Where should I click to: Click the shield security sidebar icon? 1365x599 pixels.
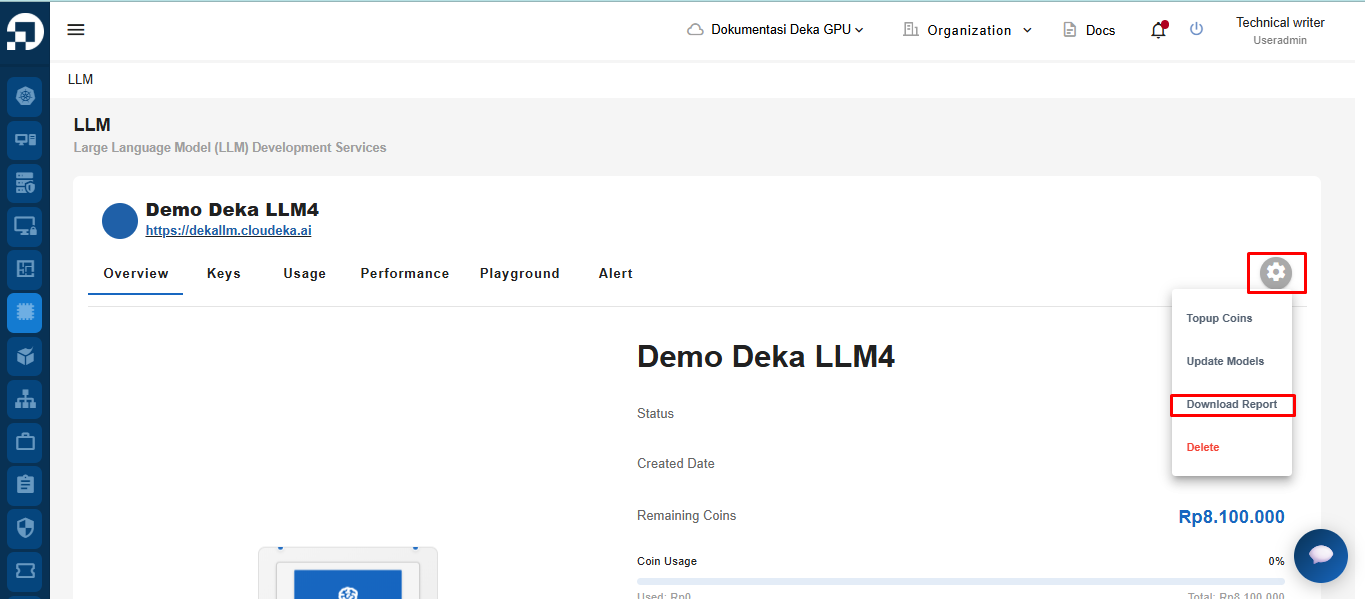click(x=25, y=528)
